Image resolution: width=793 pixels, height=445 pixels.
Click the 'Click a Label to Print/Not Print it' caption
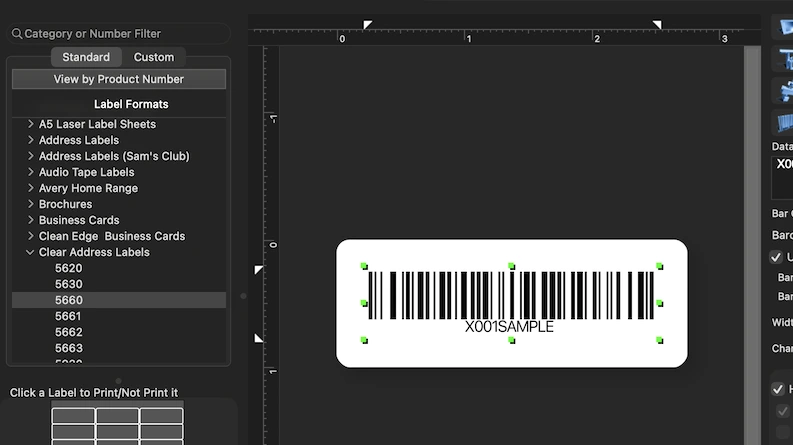94,393
